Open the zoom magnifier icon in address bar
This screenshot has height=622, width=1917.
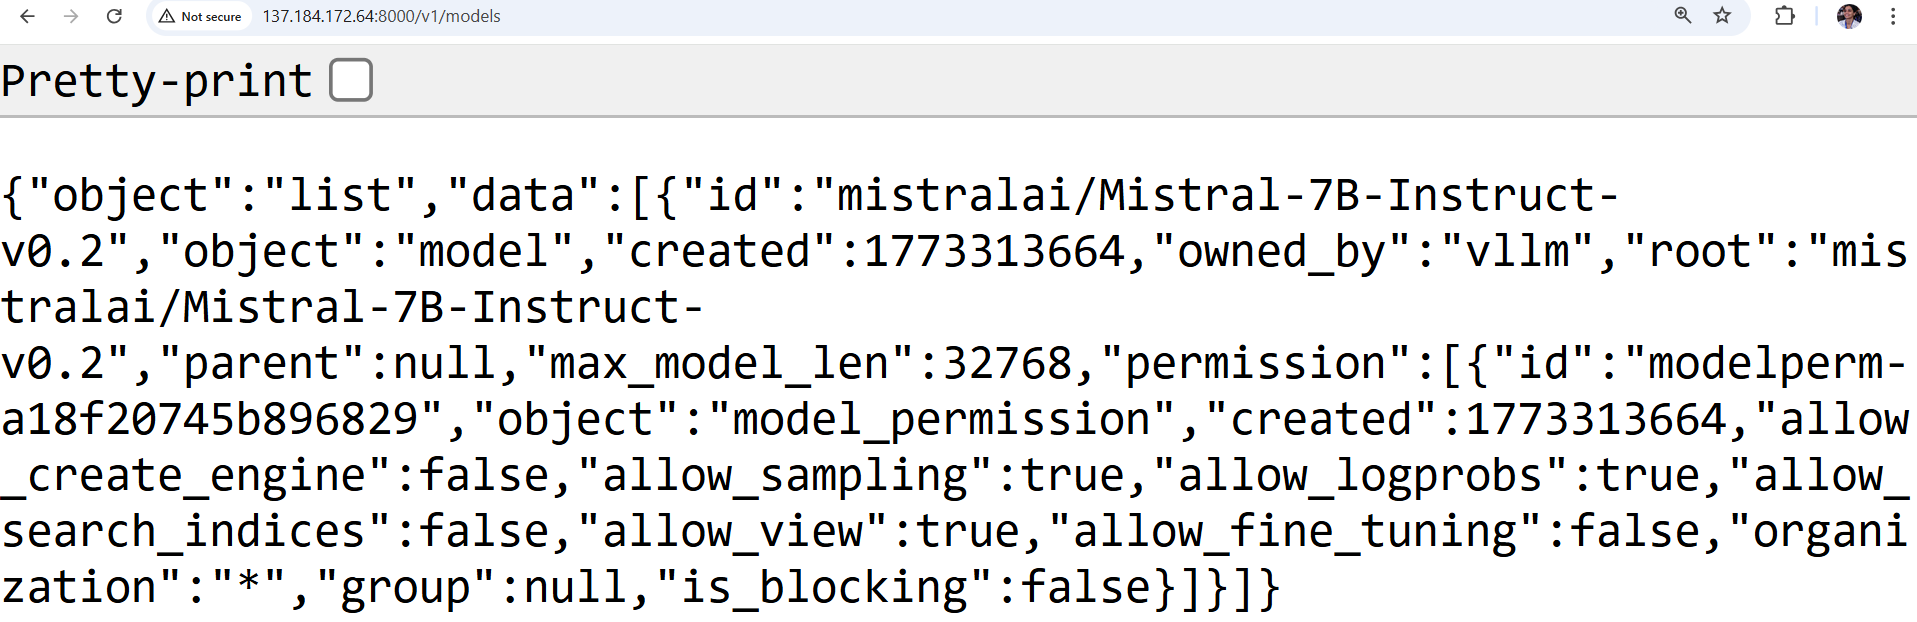(1682, 16)
